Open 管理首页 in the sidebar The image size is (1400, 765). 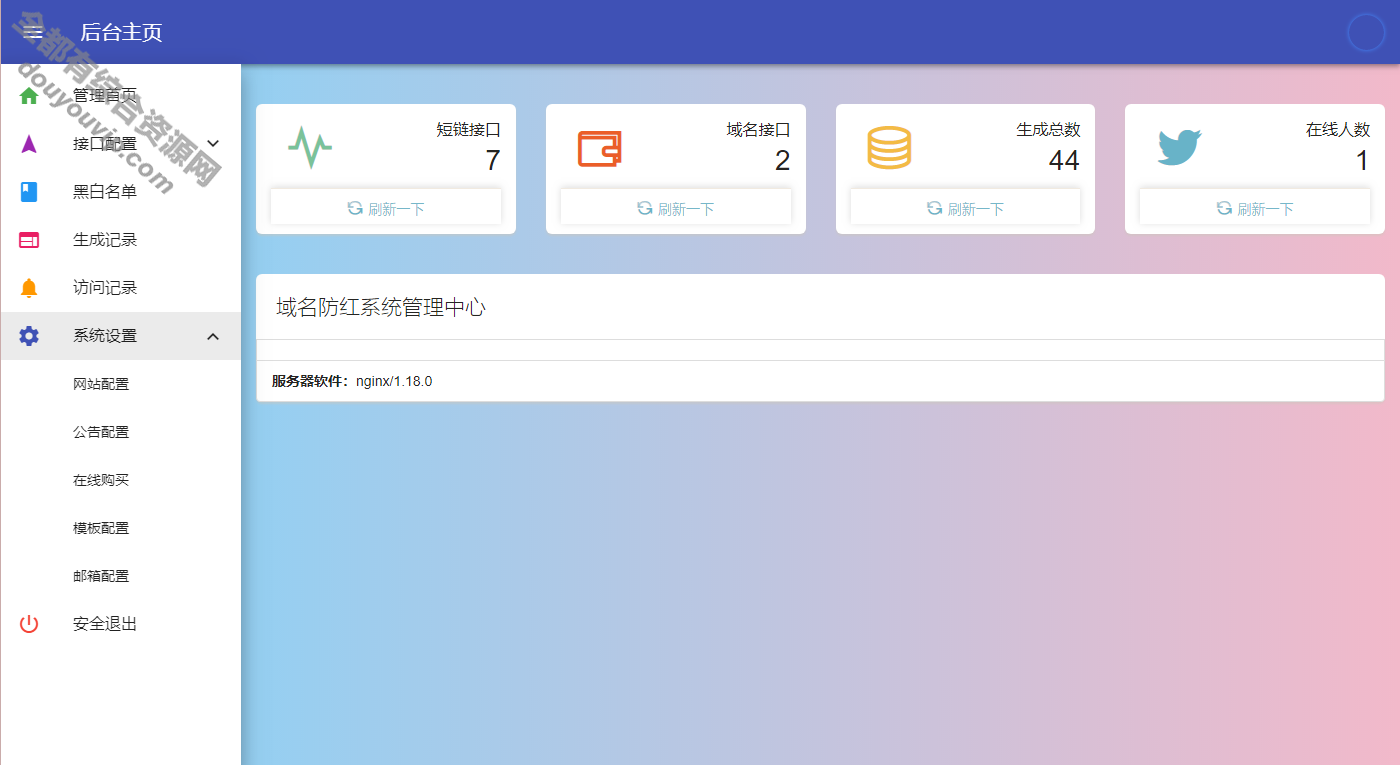point(120,96)
